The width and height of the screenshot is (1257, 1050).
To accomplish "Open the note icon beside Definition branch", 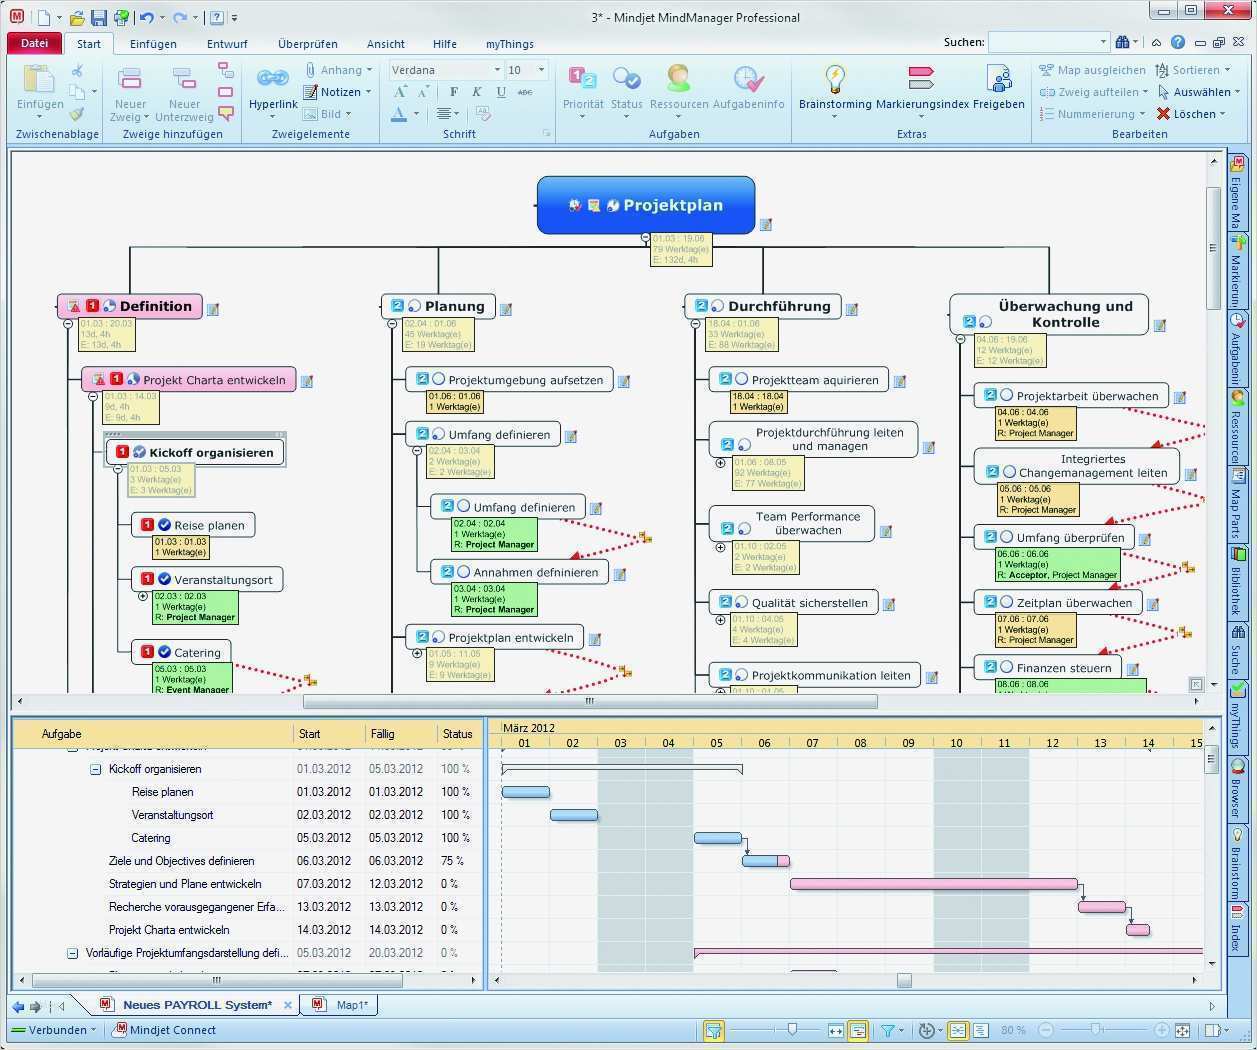I will click(x=213, y=309).
